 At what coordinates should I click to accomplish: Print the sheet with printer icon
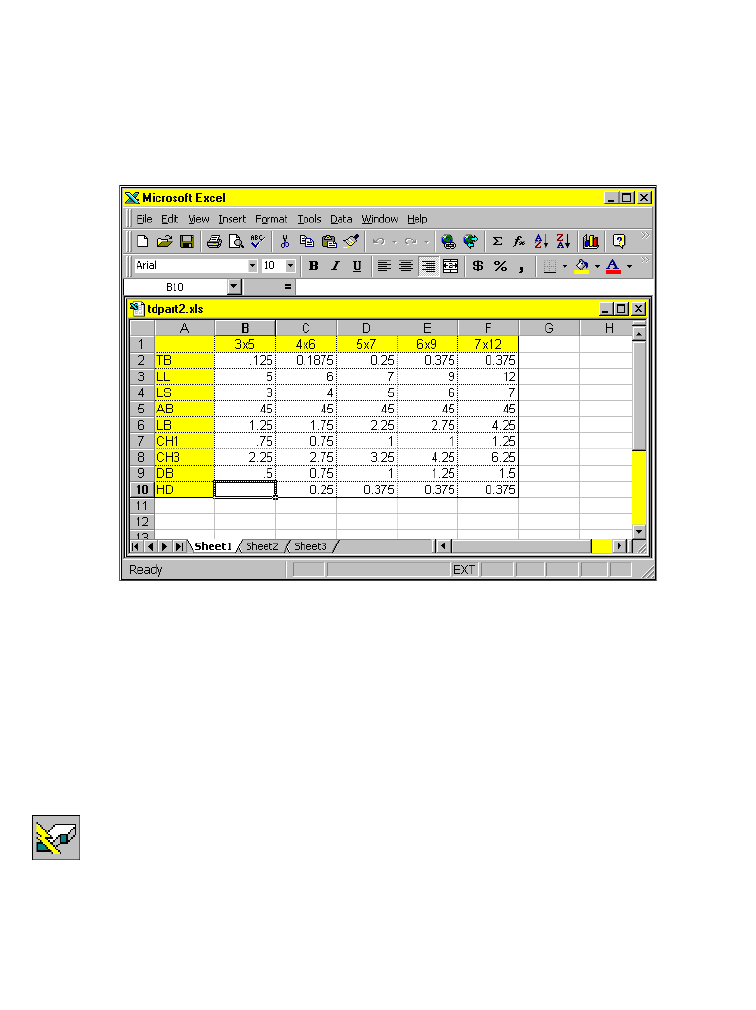tap(214, 242)
